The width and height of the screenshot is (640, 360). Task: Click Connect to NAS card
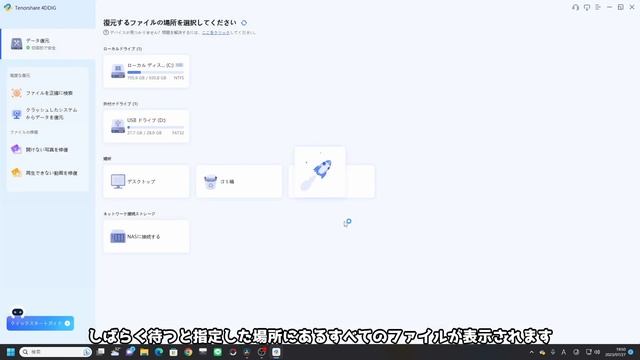click(x=146, y=236)
